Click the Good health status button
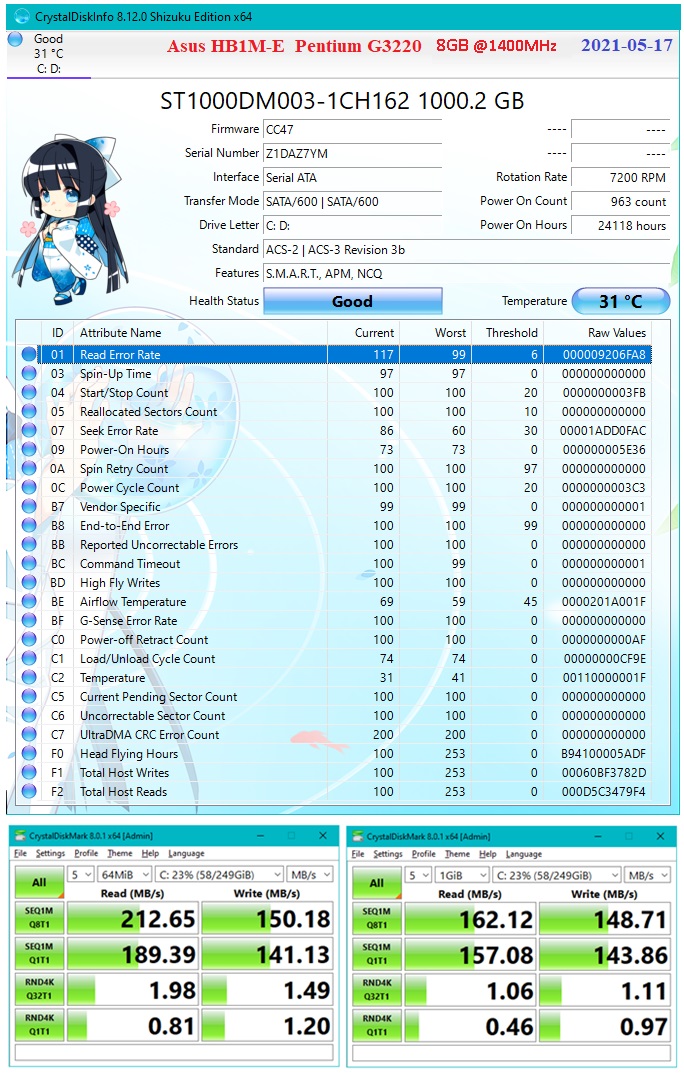The image size is (684, 1073). (x=352, y=301)
